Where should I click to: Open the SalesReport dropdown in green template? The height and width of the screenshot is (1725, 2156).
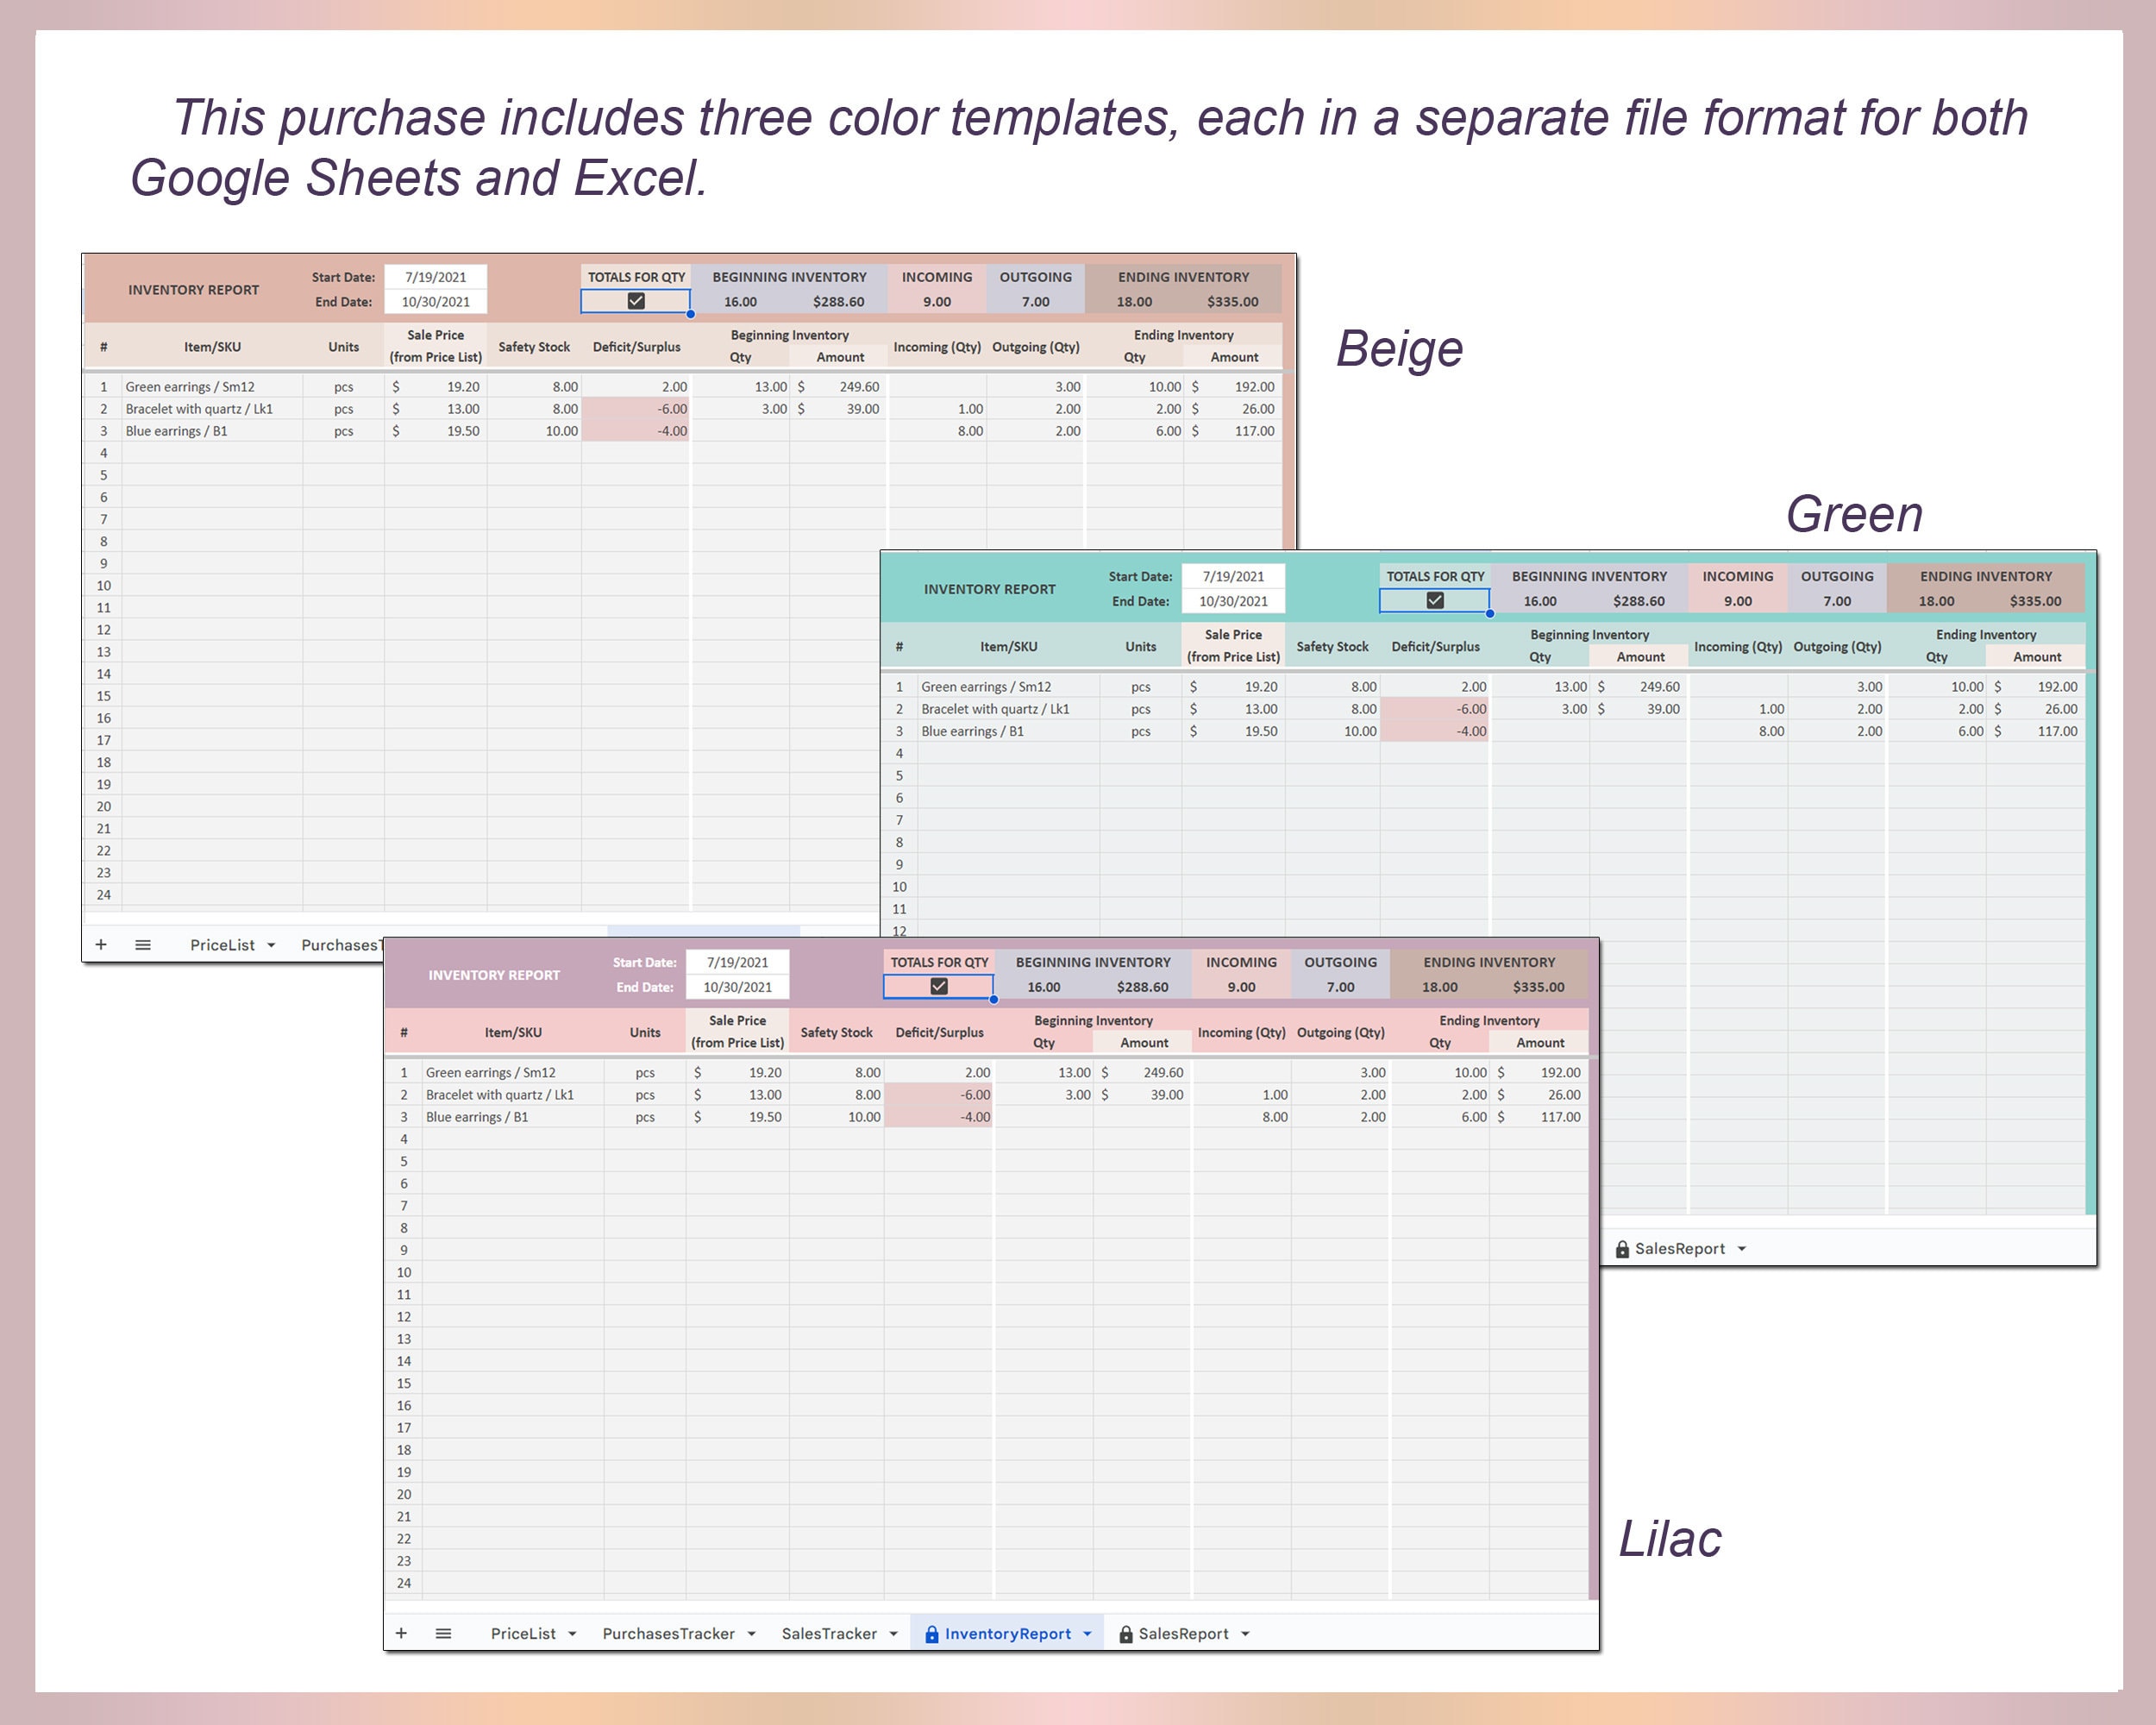click(1742, 1248)
